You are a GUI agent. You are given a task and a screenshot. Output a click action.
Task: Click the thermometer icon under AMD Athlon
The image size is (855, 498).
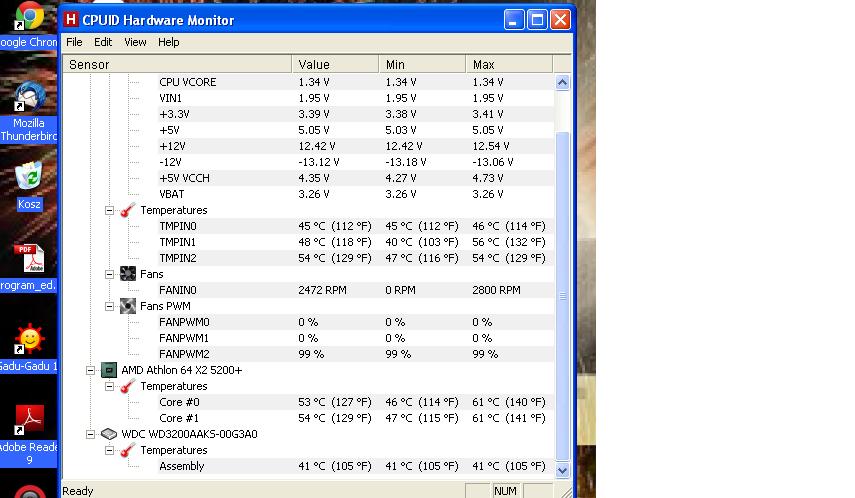pyautogui.click(x=128, y=386)
